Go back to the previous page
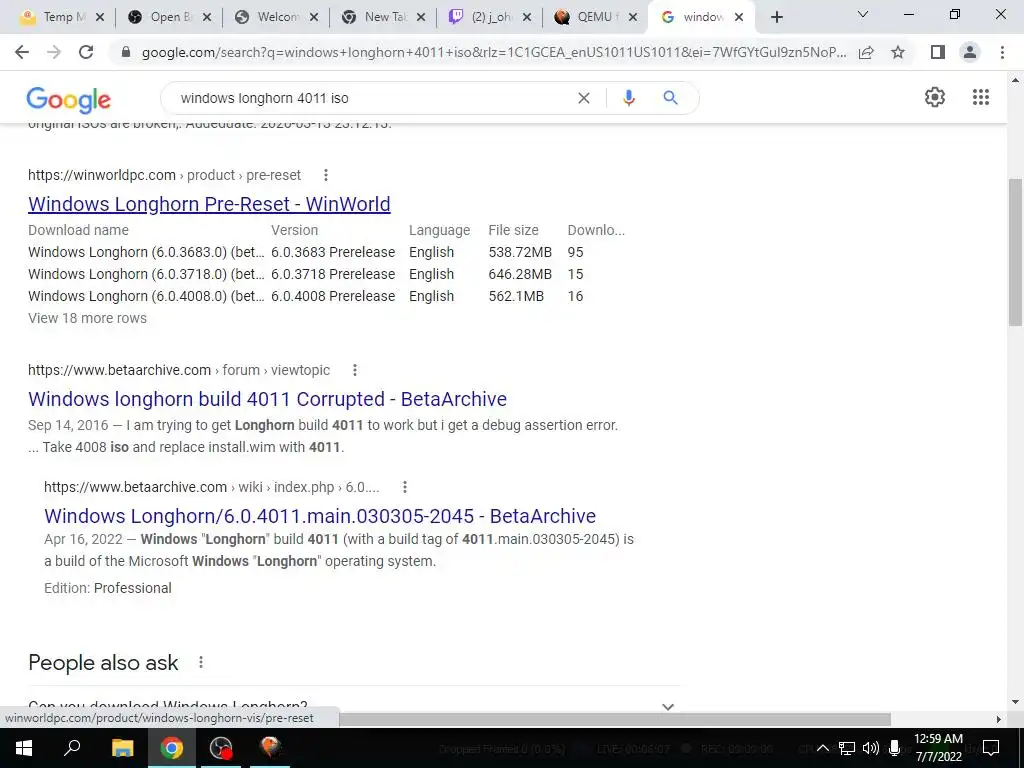The image size is (1024, 768). 22,52
